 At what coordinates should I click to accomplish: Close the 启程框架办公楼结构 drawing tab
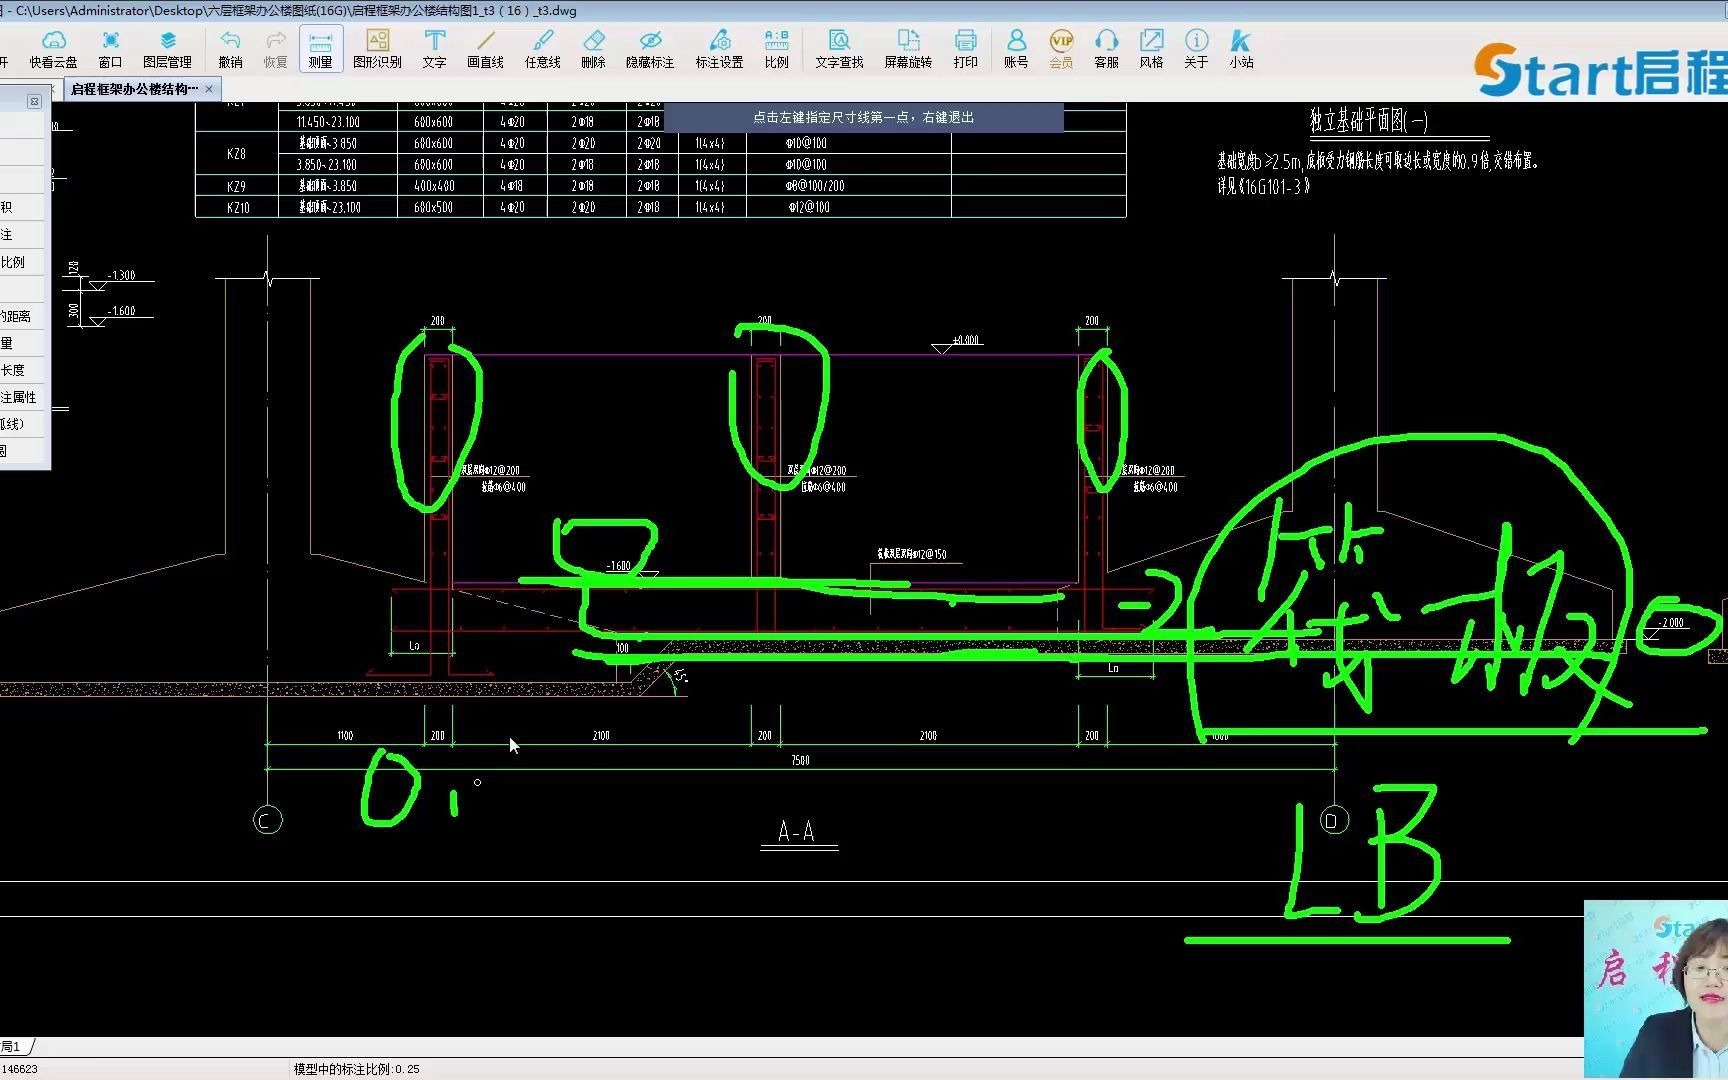(x=209, y=89)
